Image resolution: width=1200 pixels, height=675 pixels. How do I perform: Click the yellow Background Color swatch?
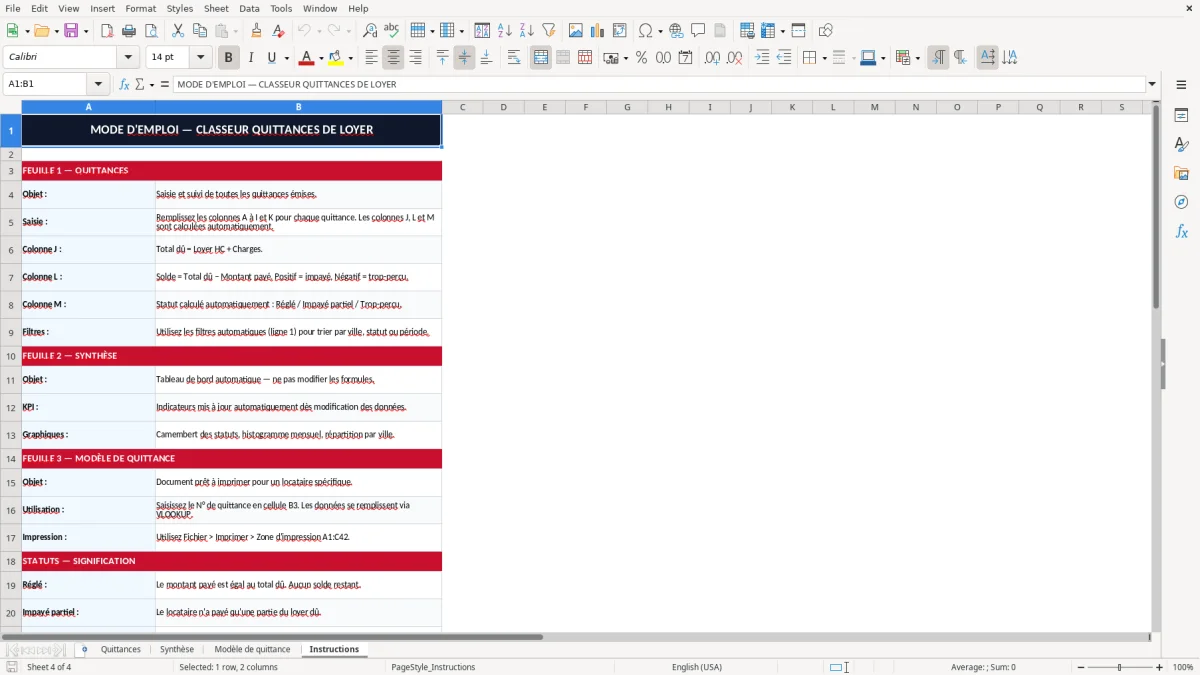[x=336, y=58]
